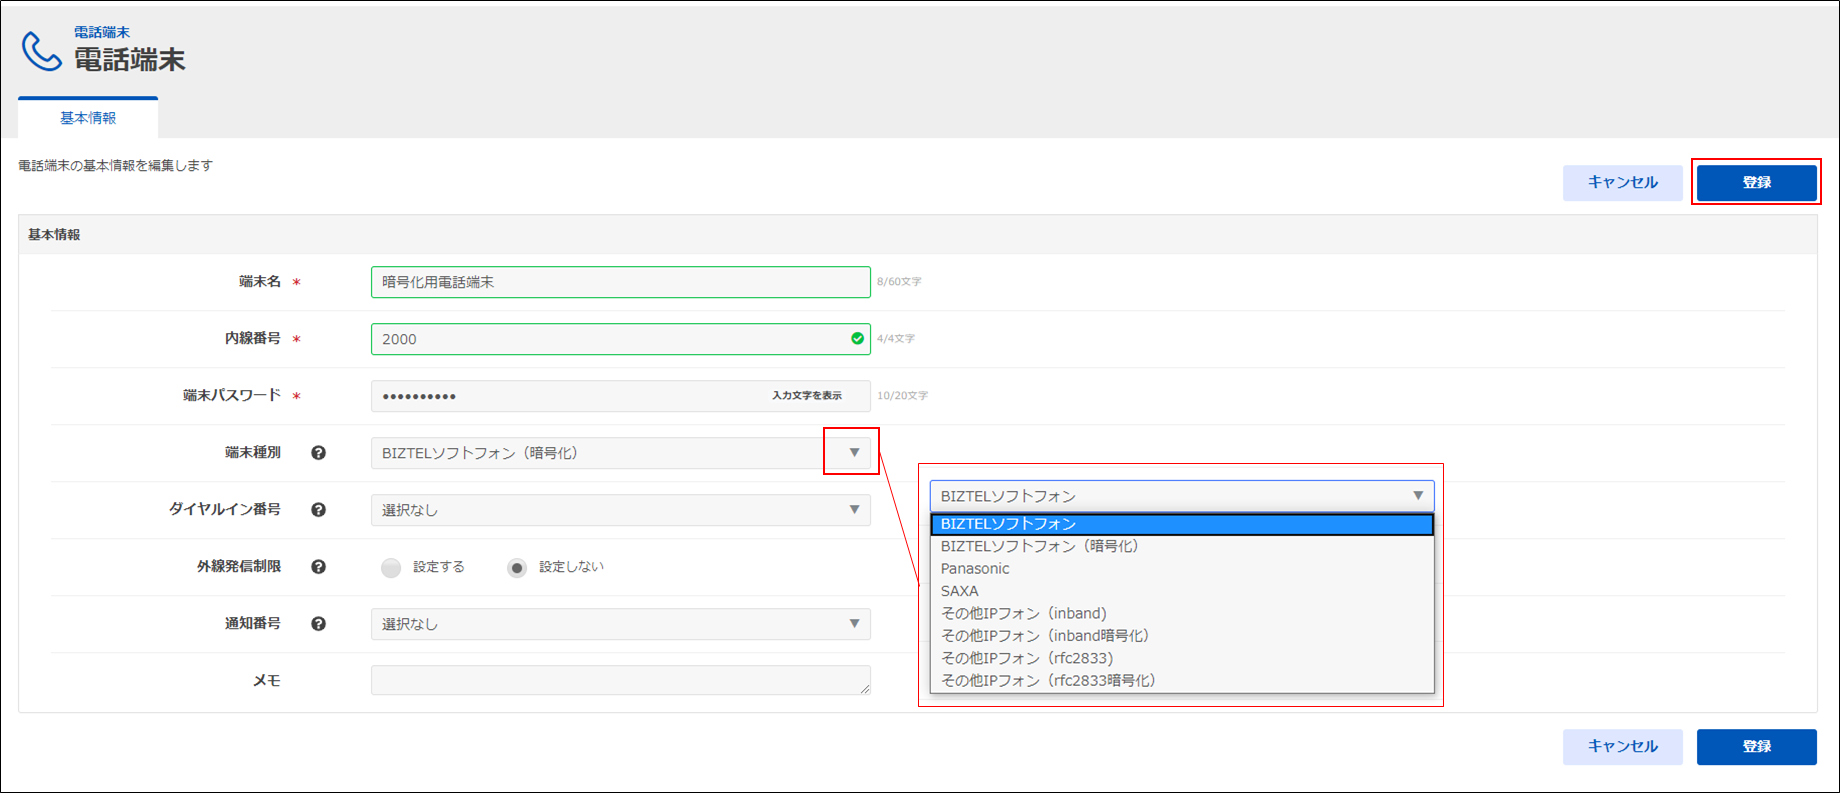Open help icon for 通知番号
Viewport: 1840px width, 793px height.
(318, 624)
